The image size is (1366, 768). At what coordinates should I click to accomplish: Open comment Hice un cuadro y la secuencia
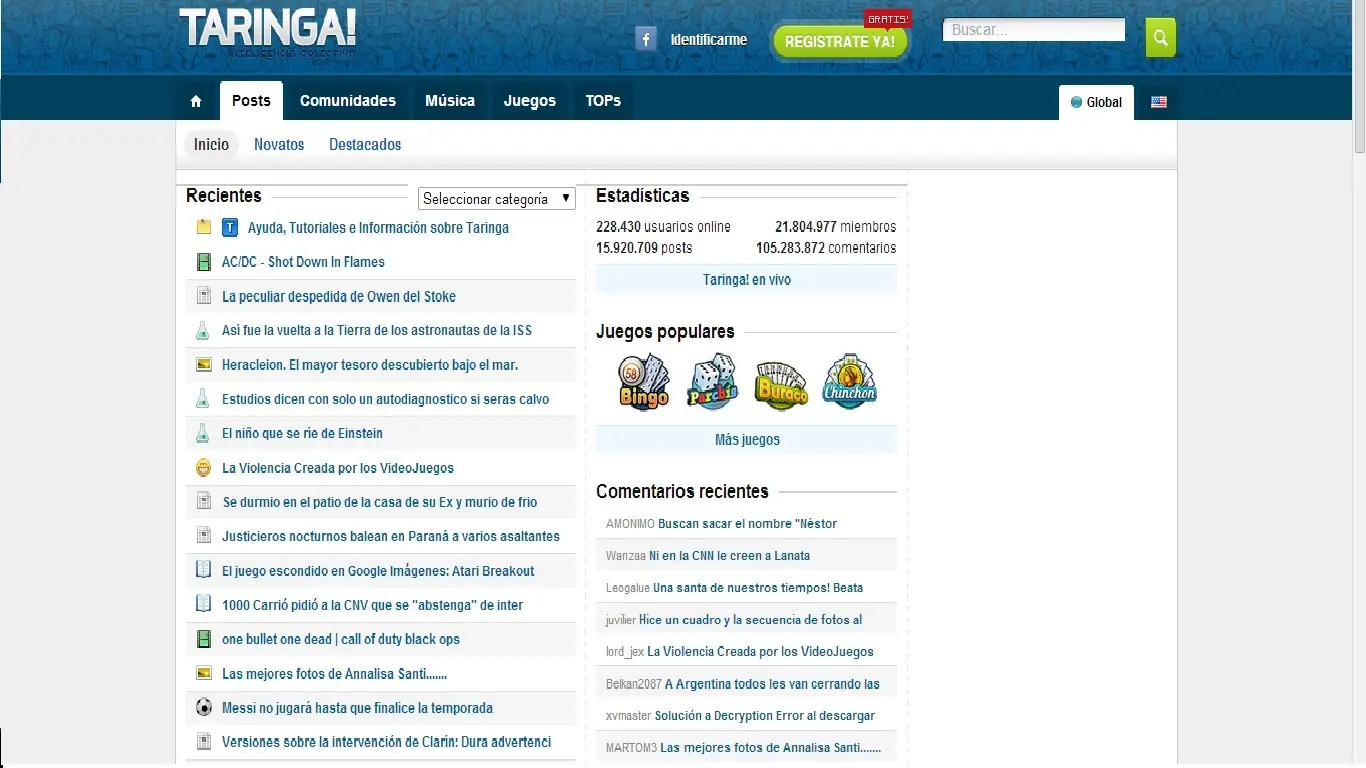[750, 620]
